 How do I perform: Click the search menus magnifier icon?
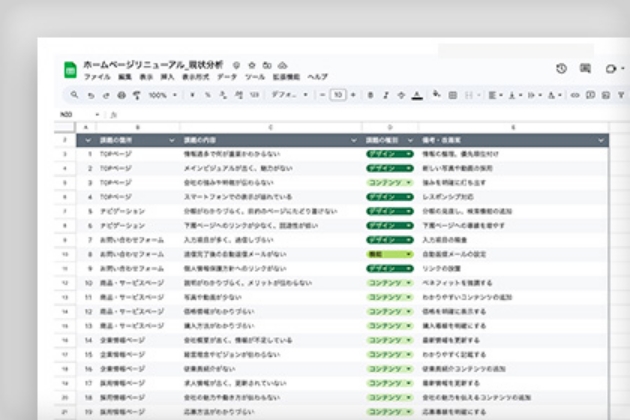pyautogui.click(x=74, y=95)
